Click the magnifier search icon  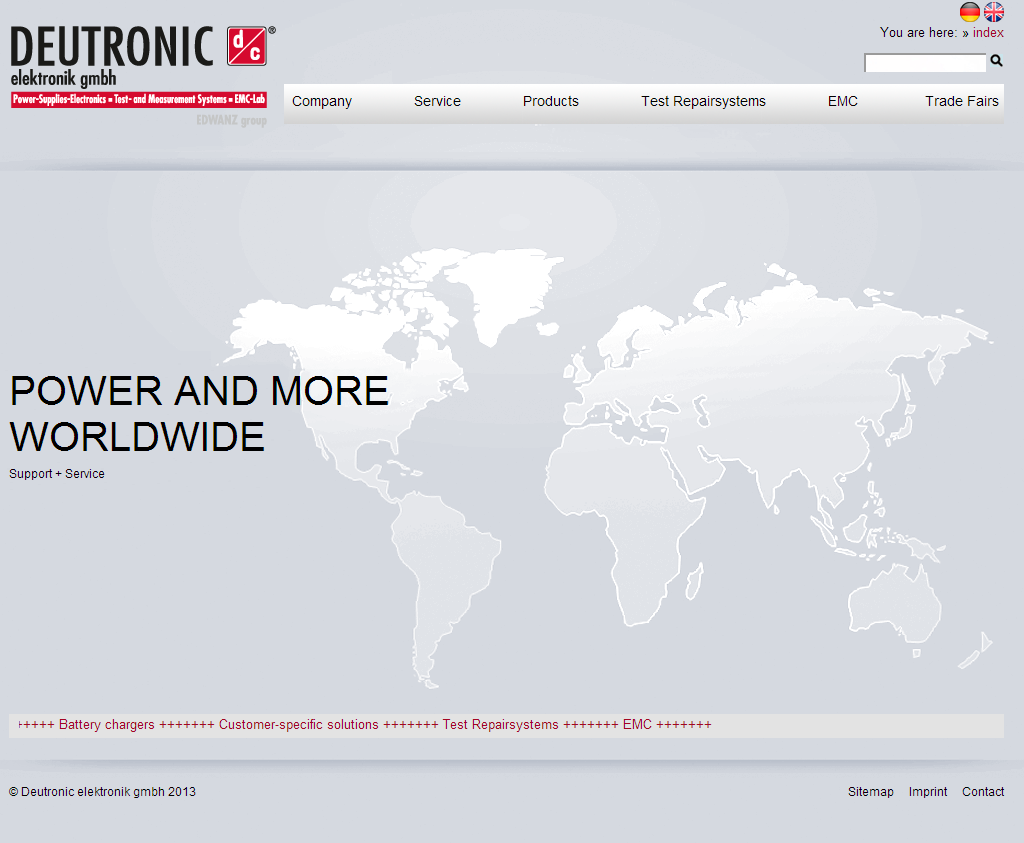click(x=996, y=61)
